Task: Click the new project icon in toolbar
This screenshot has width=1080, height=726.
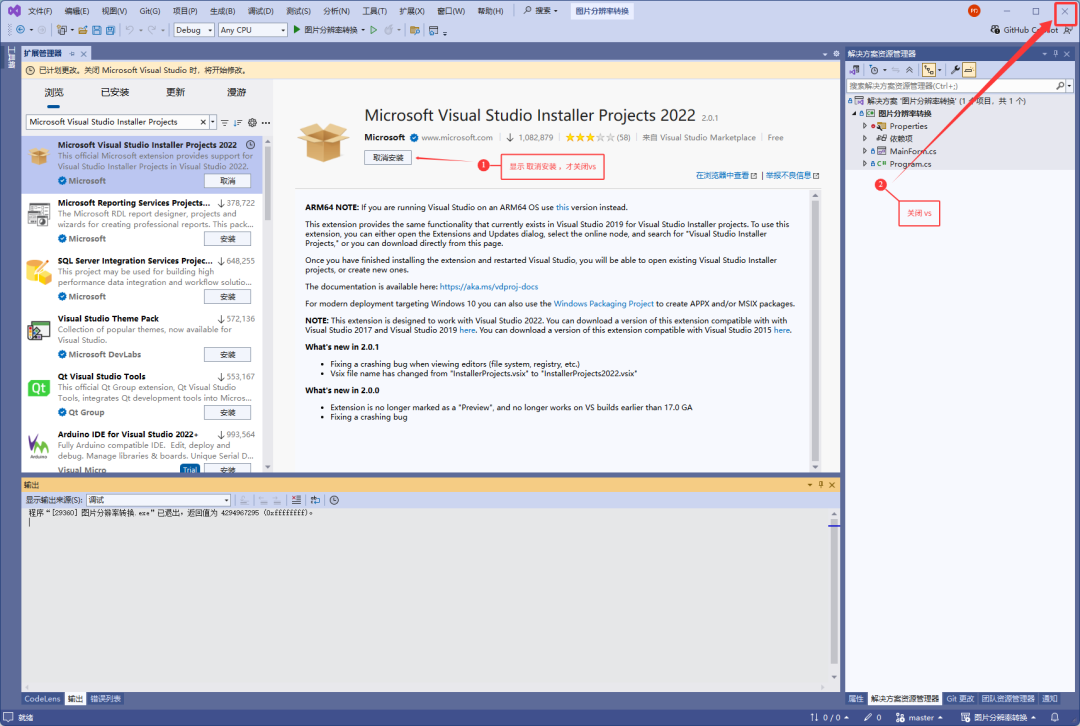Action: (61, 30)
